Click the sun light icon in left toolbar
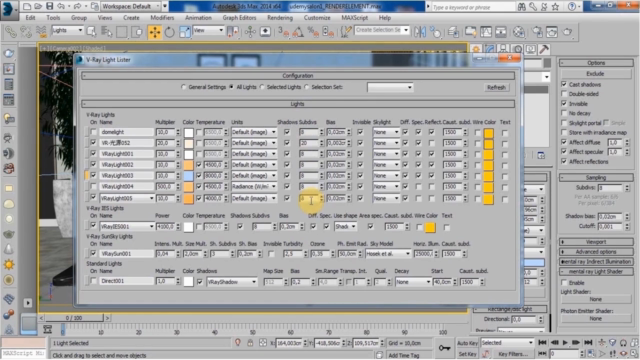The image size is (640, 360). 9,264
